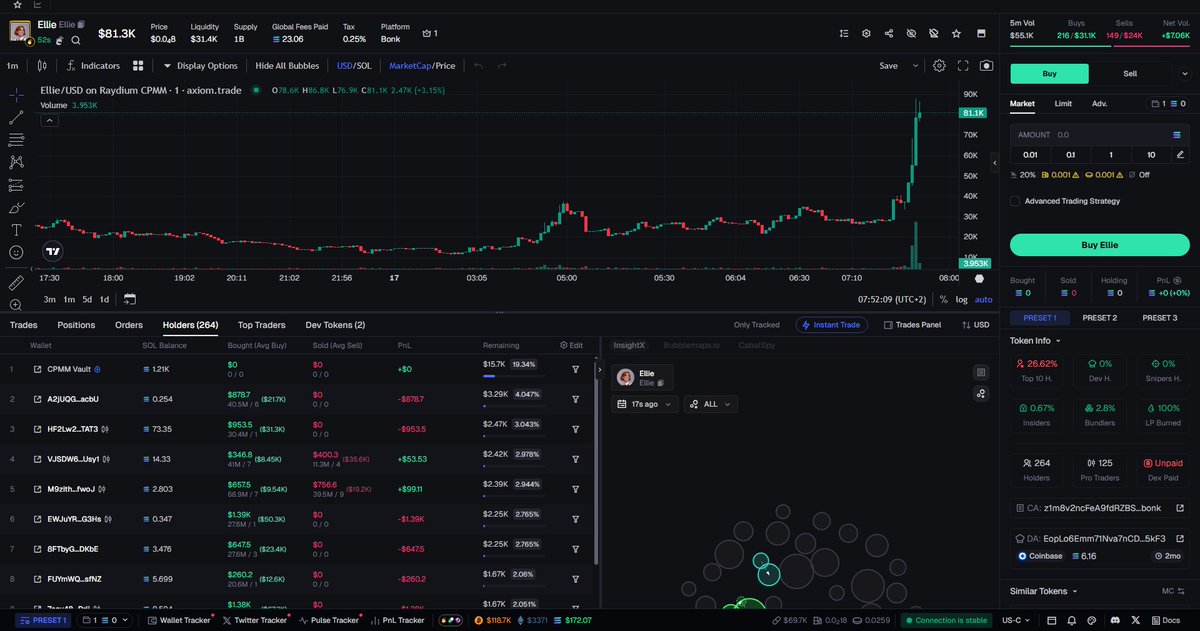Toggle auto scale on the chart
Image resolution: width=1200 pixels, height=631 pixels.
pos(984,299)
